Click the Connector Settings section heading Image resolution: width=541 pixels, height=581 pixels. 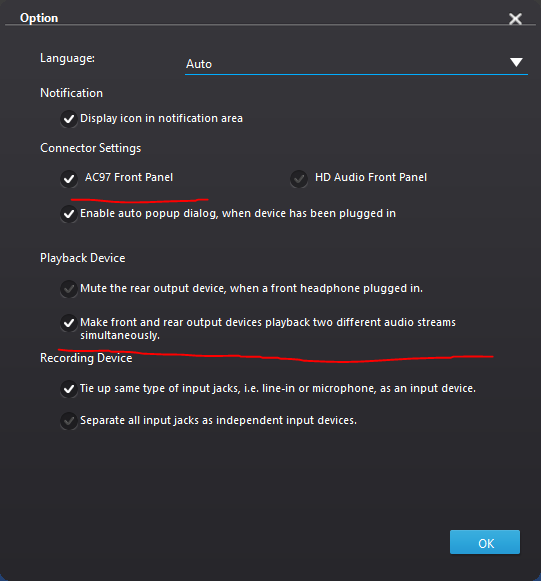coord(90,148)
